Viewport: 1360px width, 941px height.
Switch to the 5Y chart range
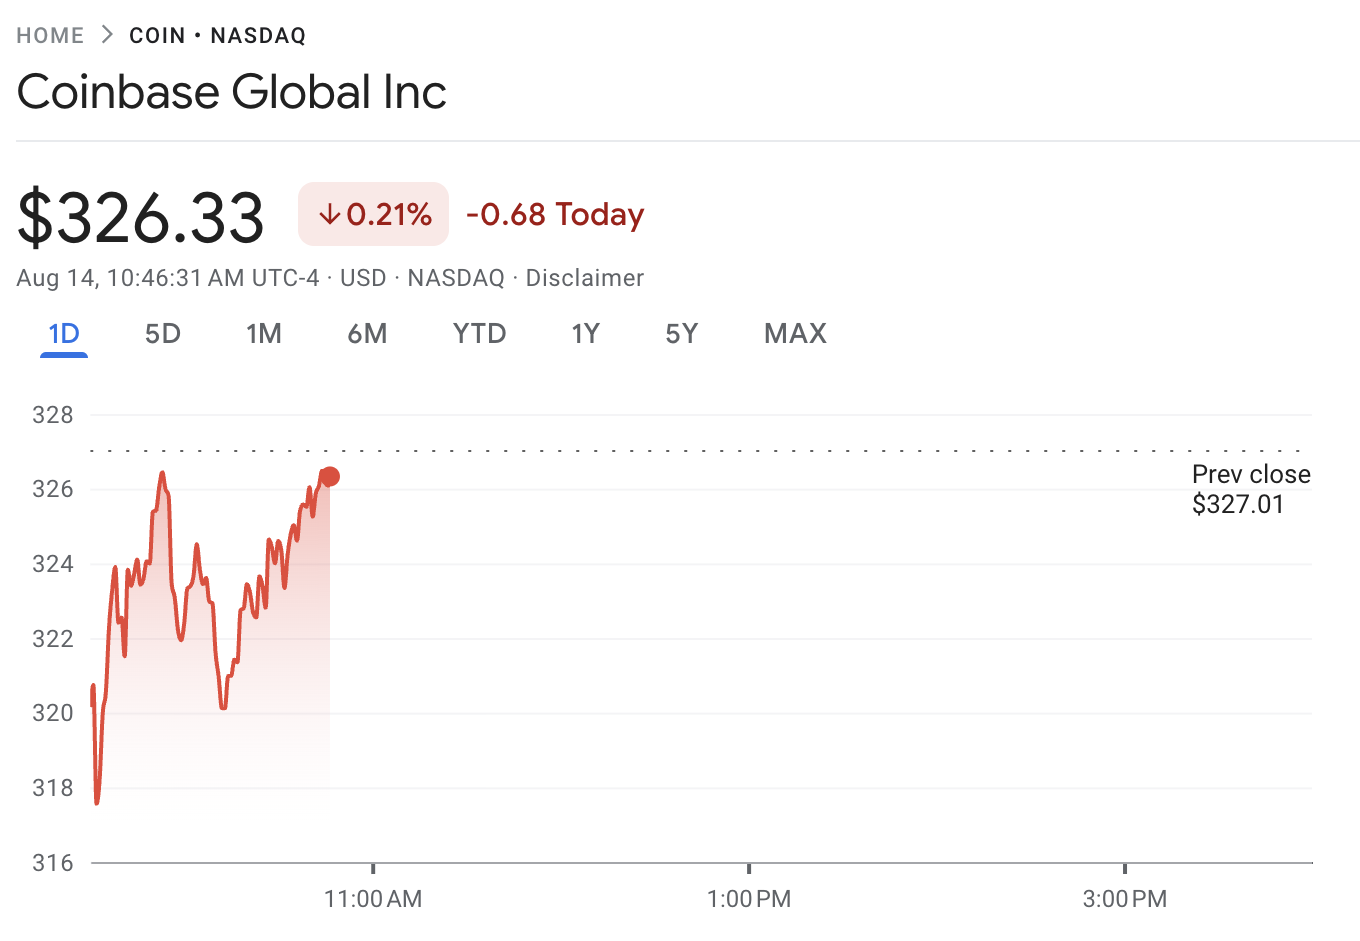click(x=682, y=334)
